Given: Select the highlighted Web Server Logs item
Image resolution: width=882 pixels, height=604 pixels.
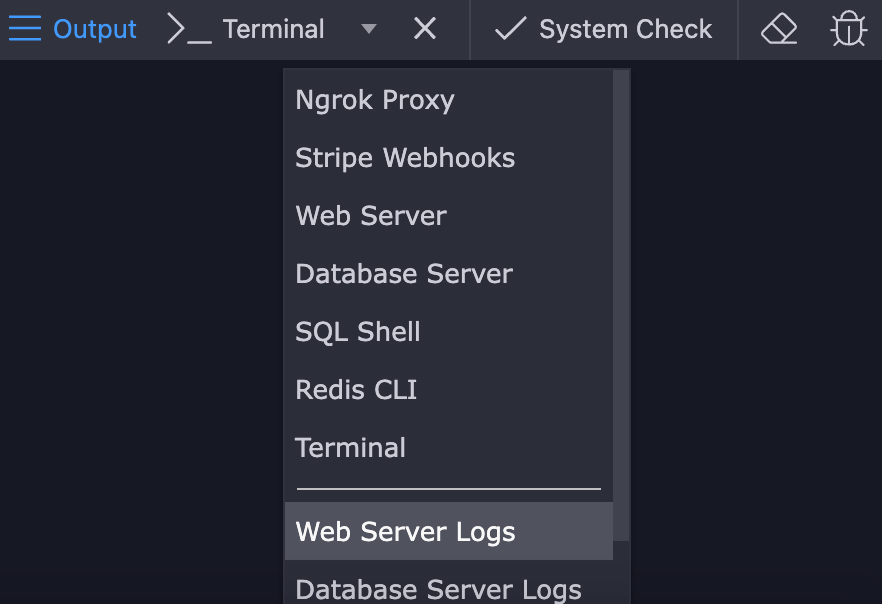Looking at the screenshot, I should [x=406, y=532].
